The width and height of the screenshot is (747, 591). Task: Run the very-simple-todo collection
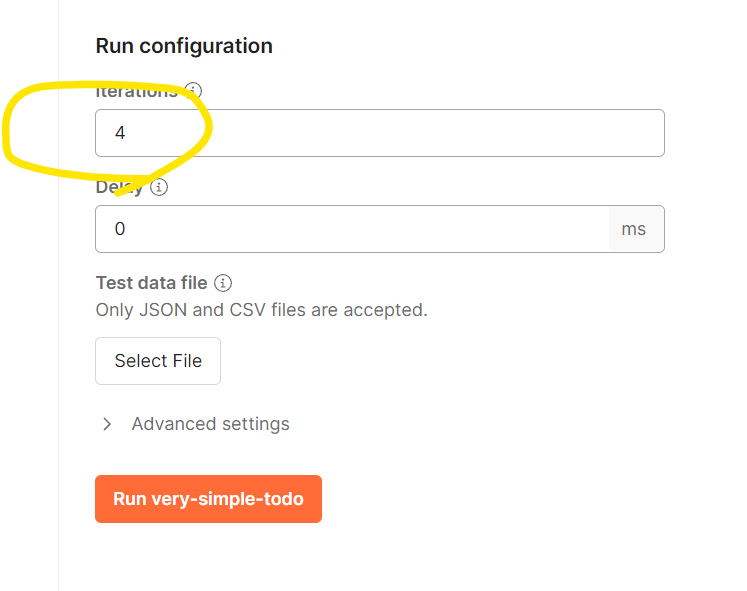[208, 499]
